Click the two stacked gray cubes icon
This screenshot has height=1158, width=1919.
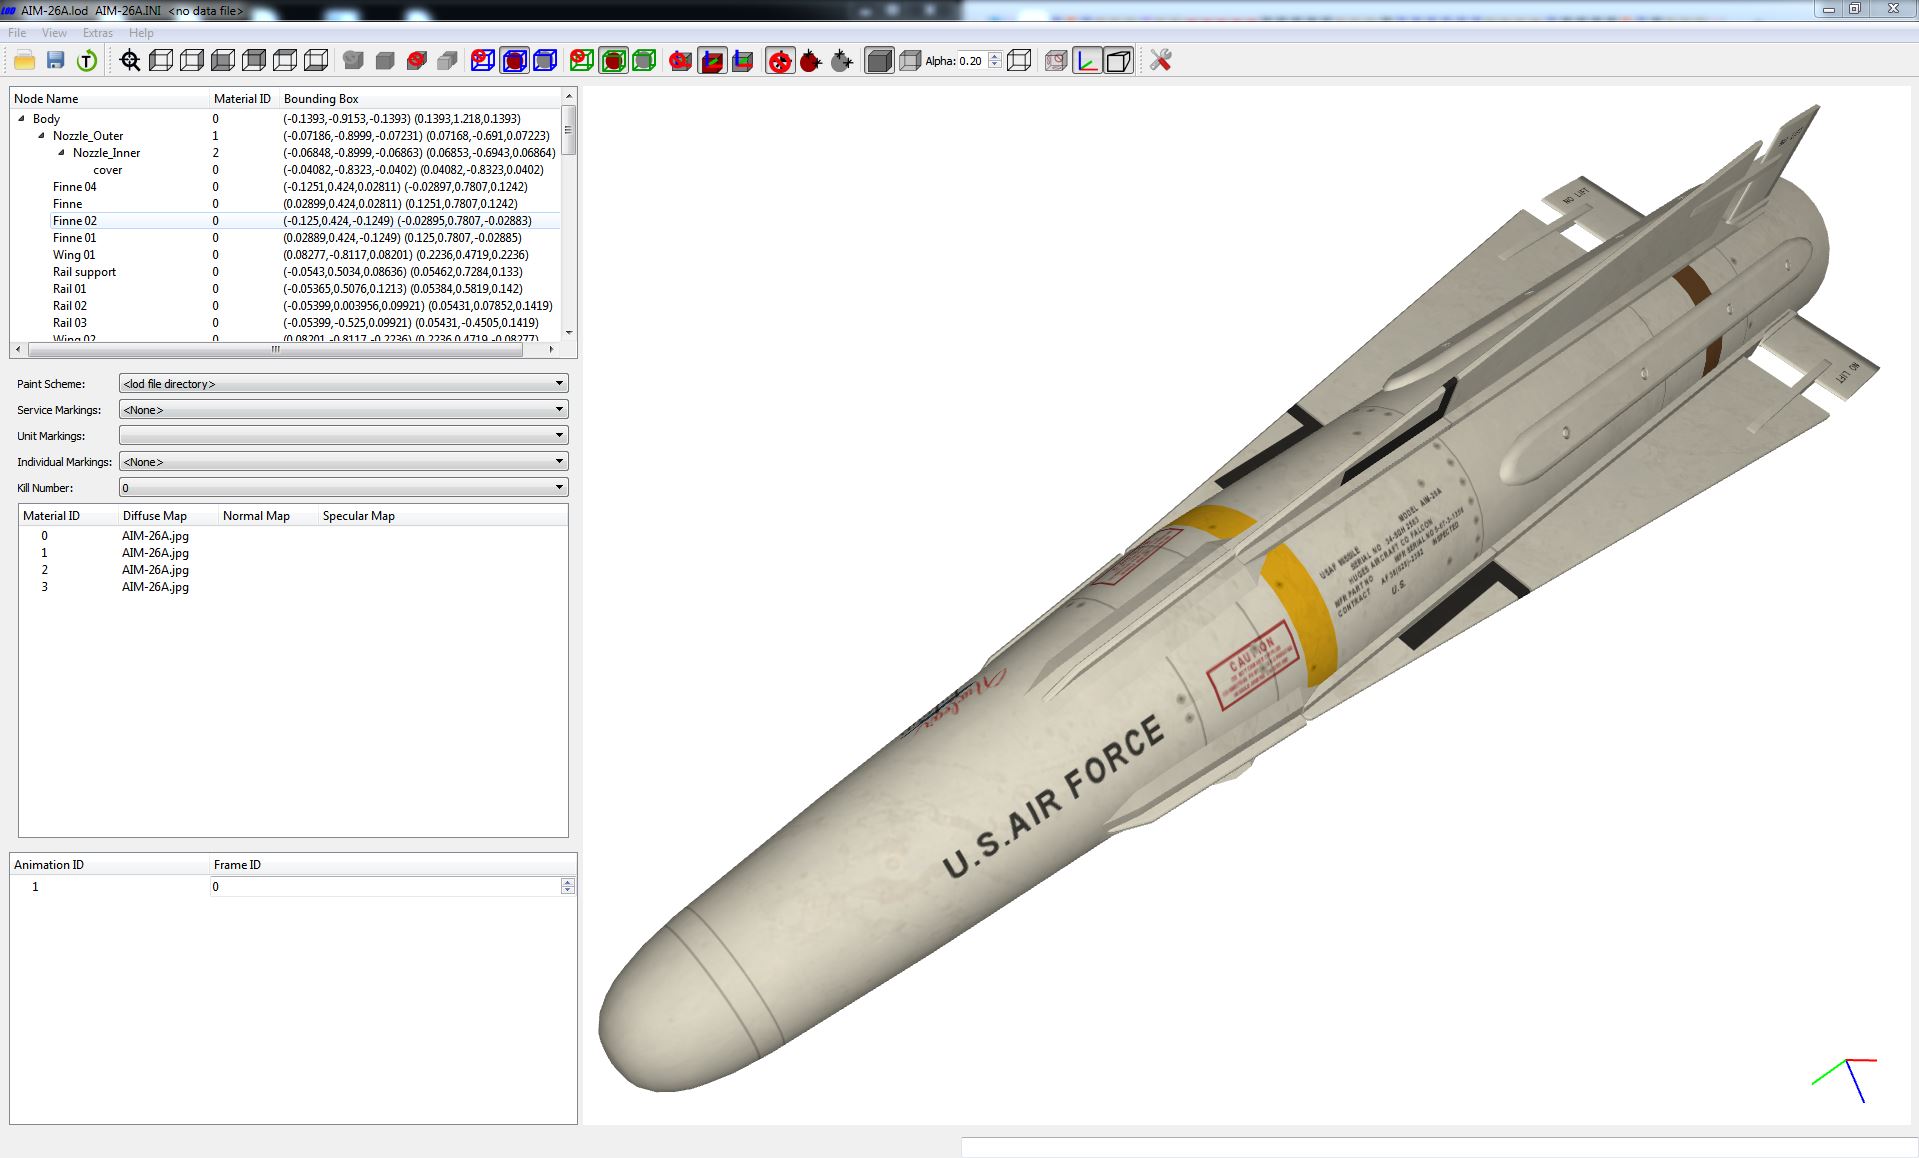pos(448,61)
